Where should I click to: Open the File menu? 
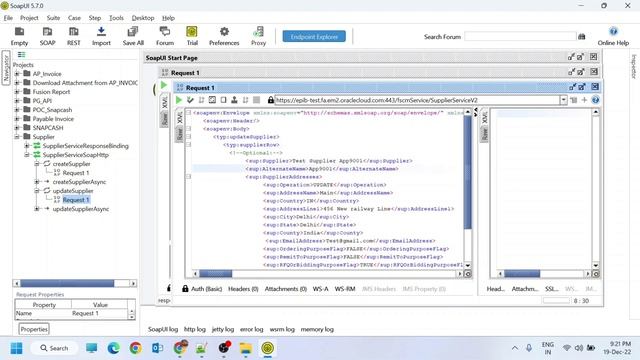(8, 18)
